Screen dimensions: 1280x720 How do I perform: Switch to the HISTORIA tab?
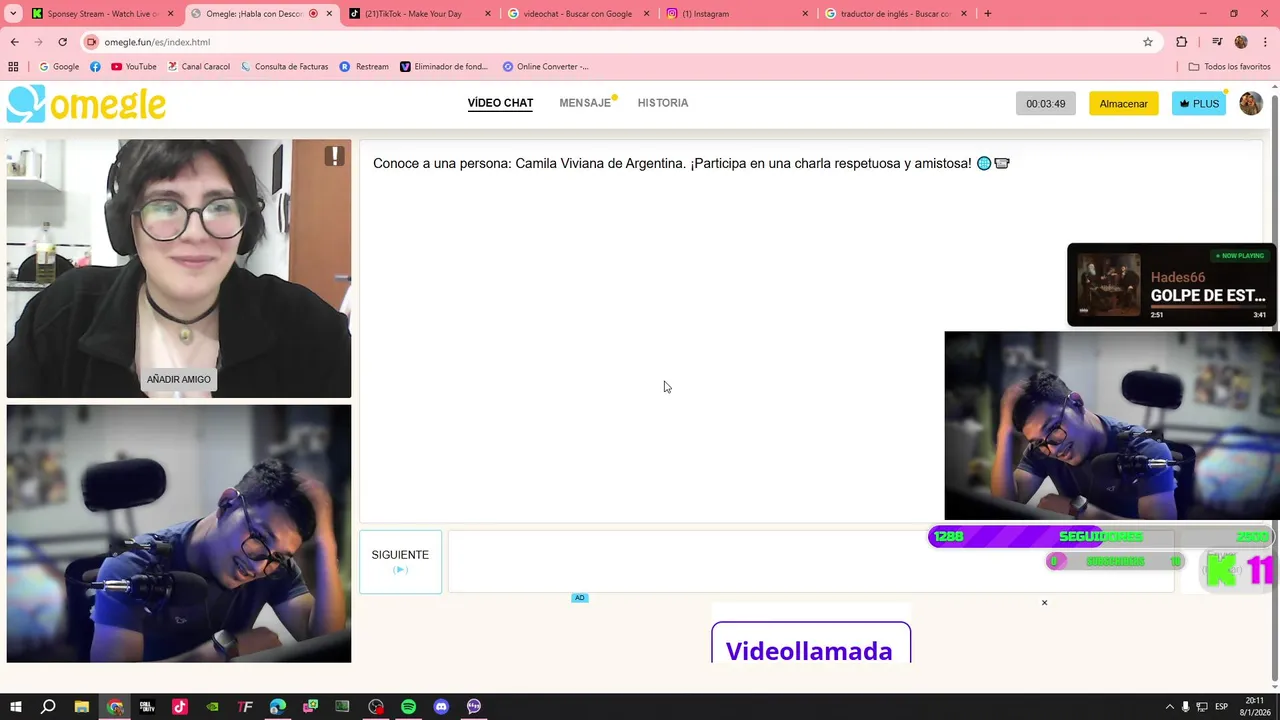[x=663, y=103]
